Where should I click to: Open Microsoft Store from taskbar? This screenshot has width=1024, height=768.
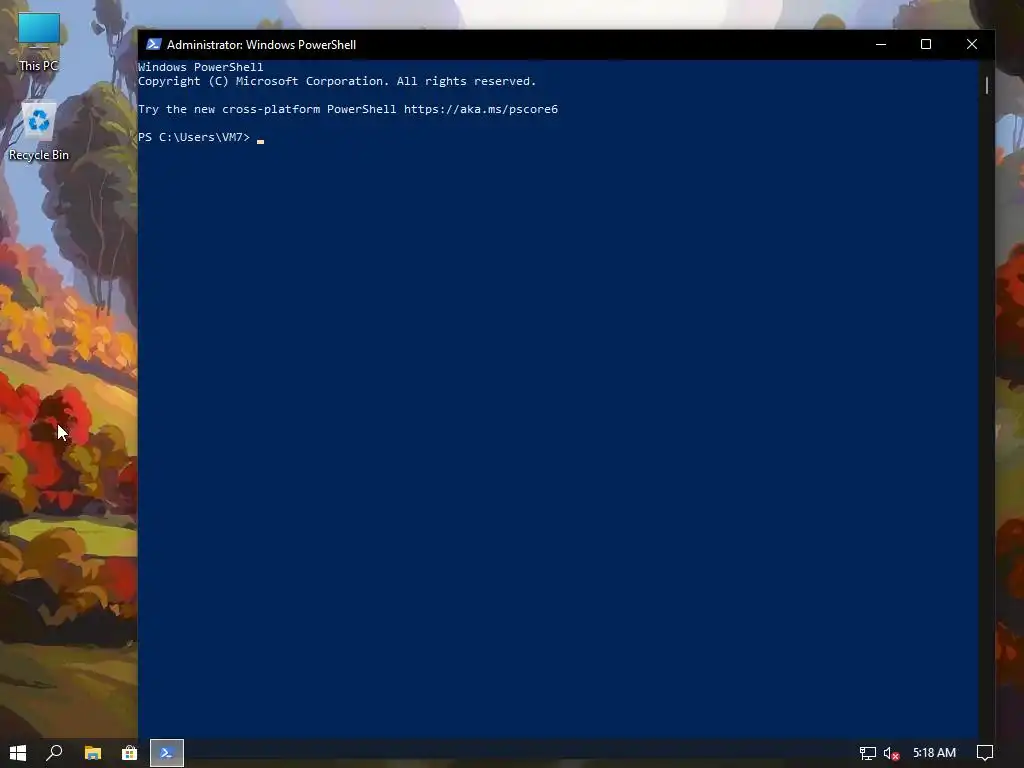129,753
